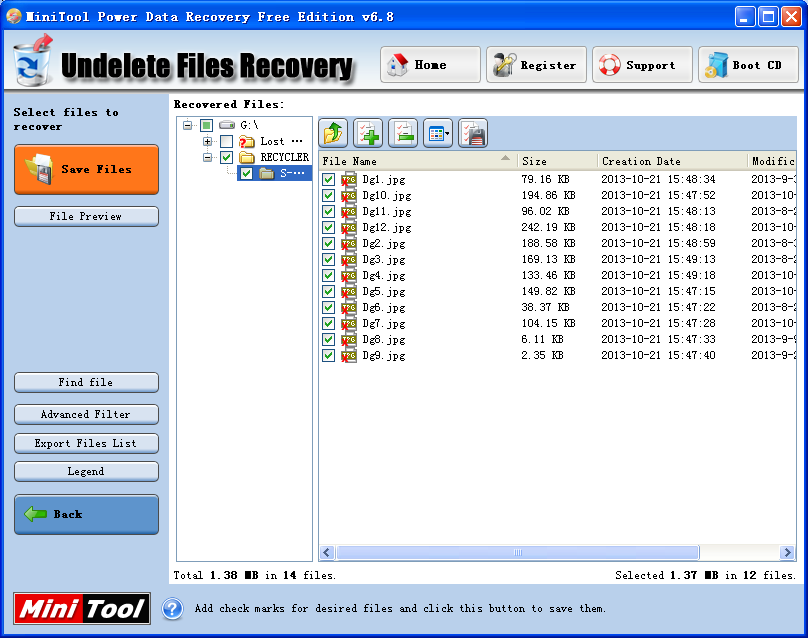Select the Dg8.jpg file row name
The width and height of the screenshot is (808, 638).
click(384, 340)
